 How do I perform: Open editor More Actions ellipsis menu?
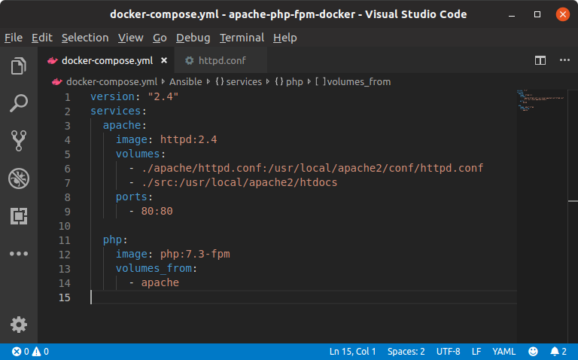point(564,60)
